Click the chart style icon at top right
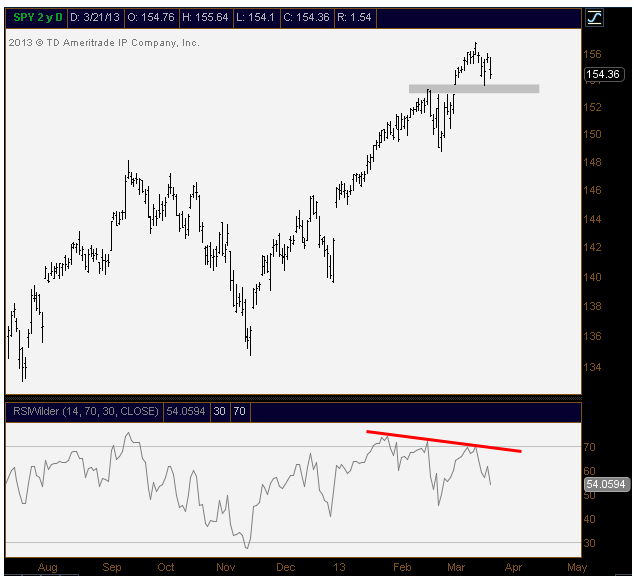Image resolution: width=634 pixels, height=586 pixels. click(x=594, y=18)
